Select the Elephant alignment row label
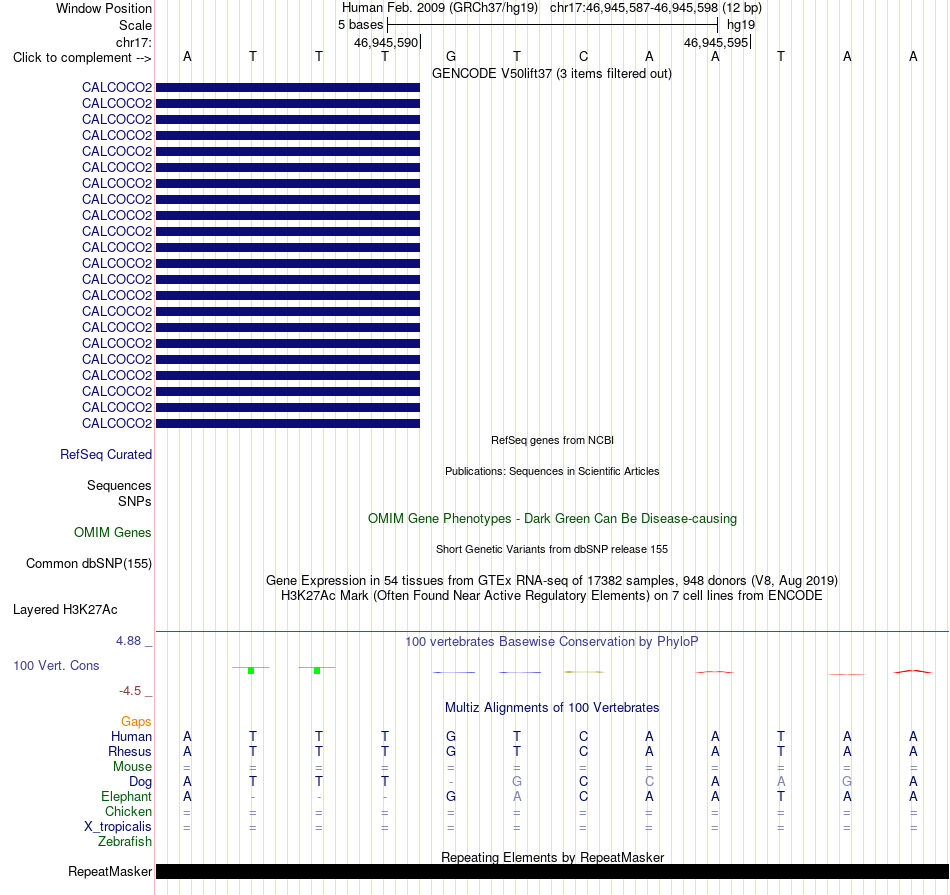 point(127,796)
